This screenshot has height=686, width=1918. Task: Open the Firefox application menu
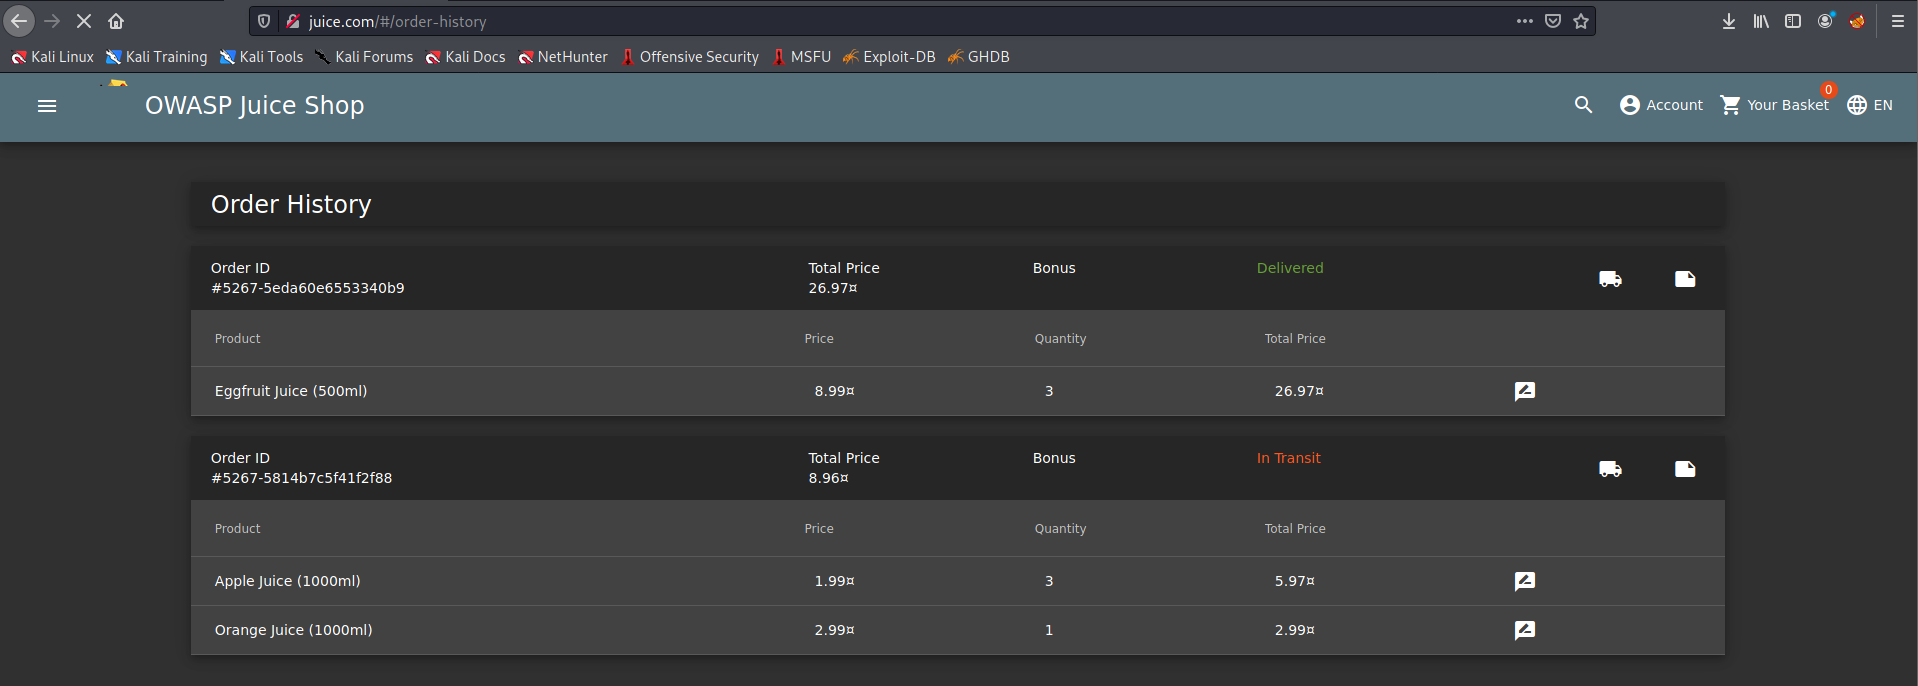[x=1898, y=21]
